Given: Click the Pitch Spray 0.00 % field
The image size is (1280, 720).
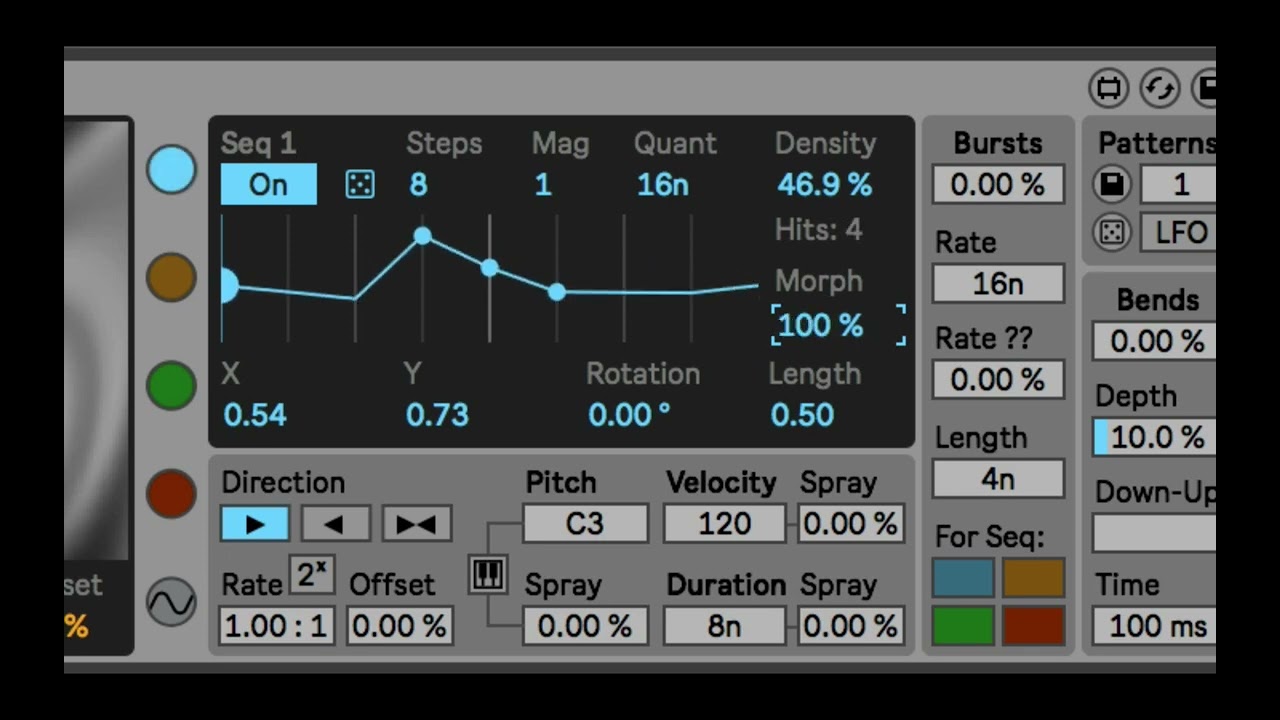Looking at the screenshot, I should [586, 626].
